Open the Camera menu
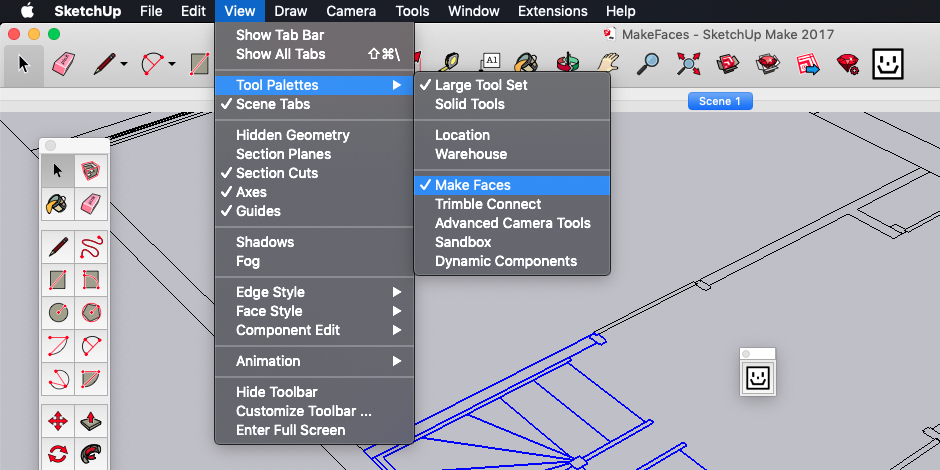Viewport: 940px width, 470px height. click(351, 11)
